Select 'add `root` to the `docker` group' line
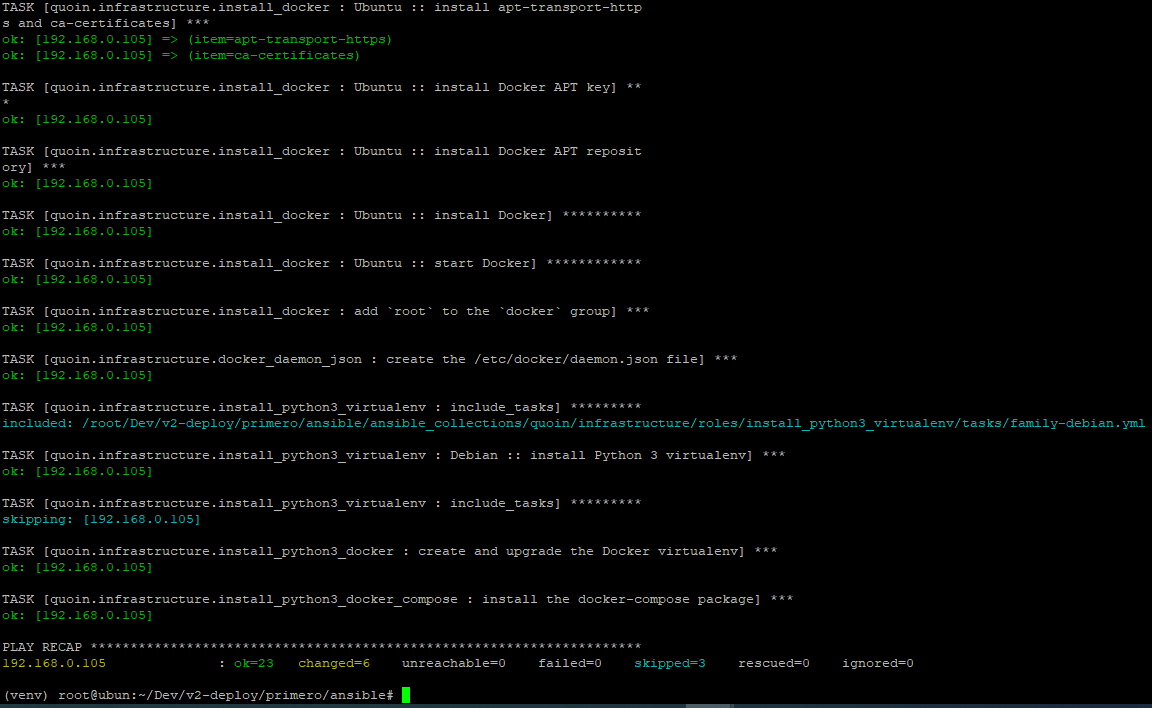1152x708 pixels. click(325, 311)
